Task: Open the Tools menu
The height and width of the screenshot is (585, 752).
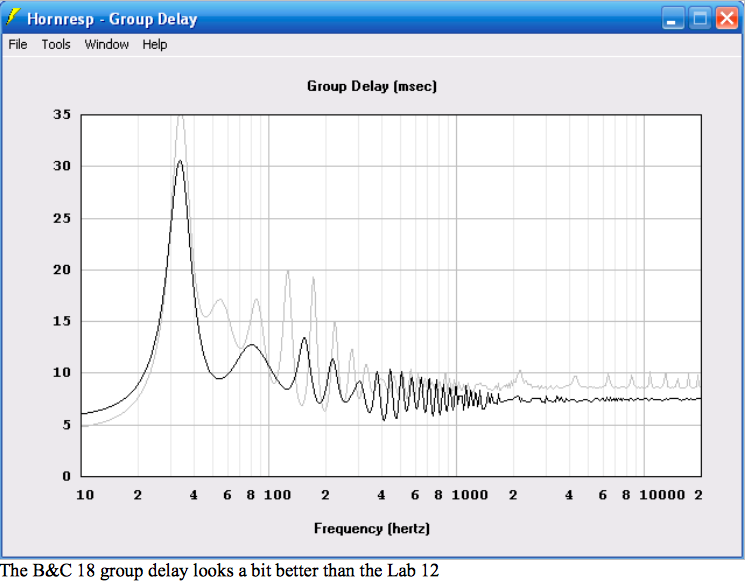Action: 56,45
